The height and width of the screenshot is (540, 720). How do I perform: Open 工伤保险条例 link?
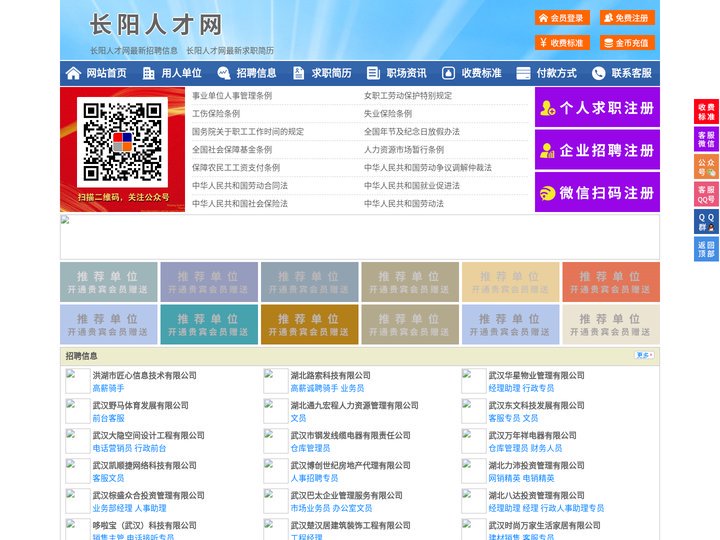pyautogui.click(x=216, y=113)
